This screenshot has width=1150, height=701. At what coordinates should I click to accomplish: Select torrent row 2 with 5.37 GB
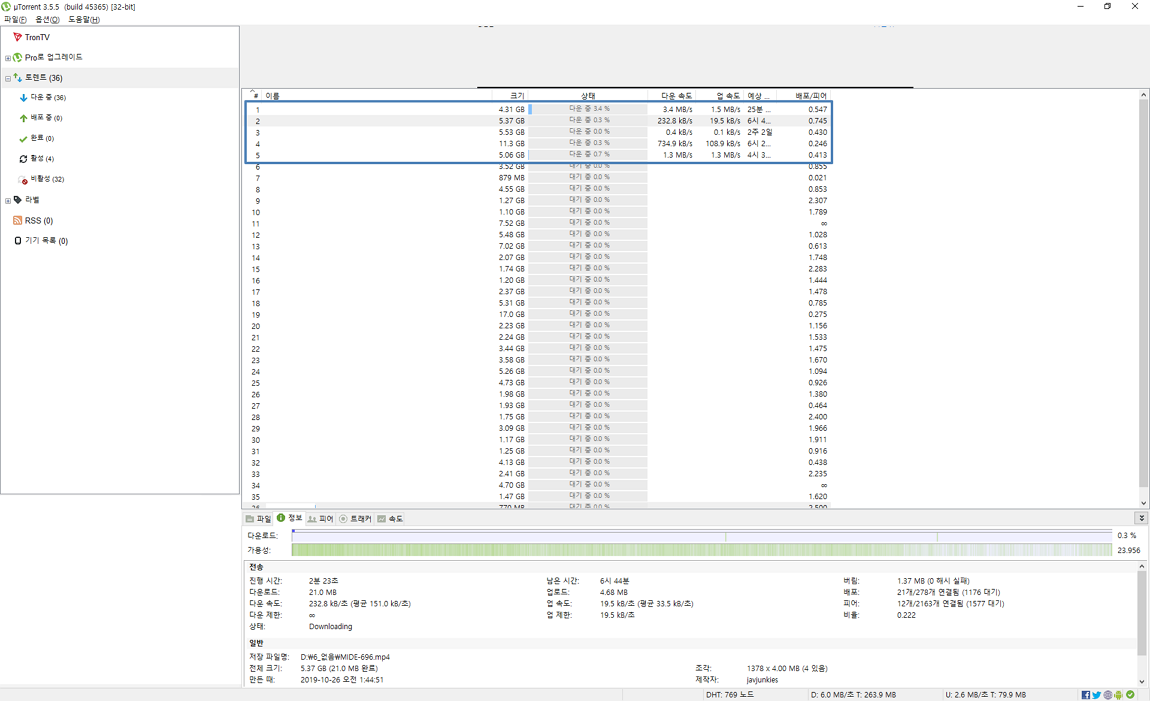tap(538, 121)
